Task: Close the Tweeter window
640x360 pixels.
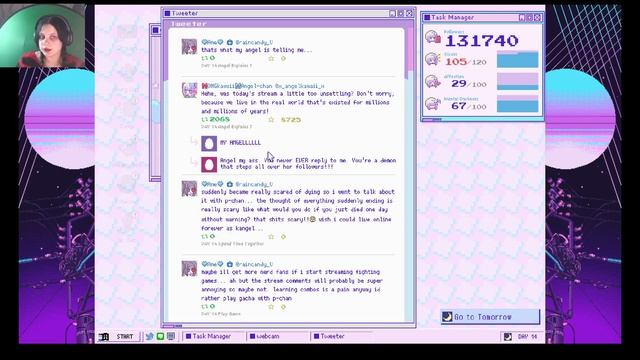Action: tap(409, 13)
